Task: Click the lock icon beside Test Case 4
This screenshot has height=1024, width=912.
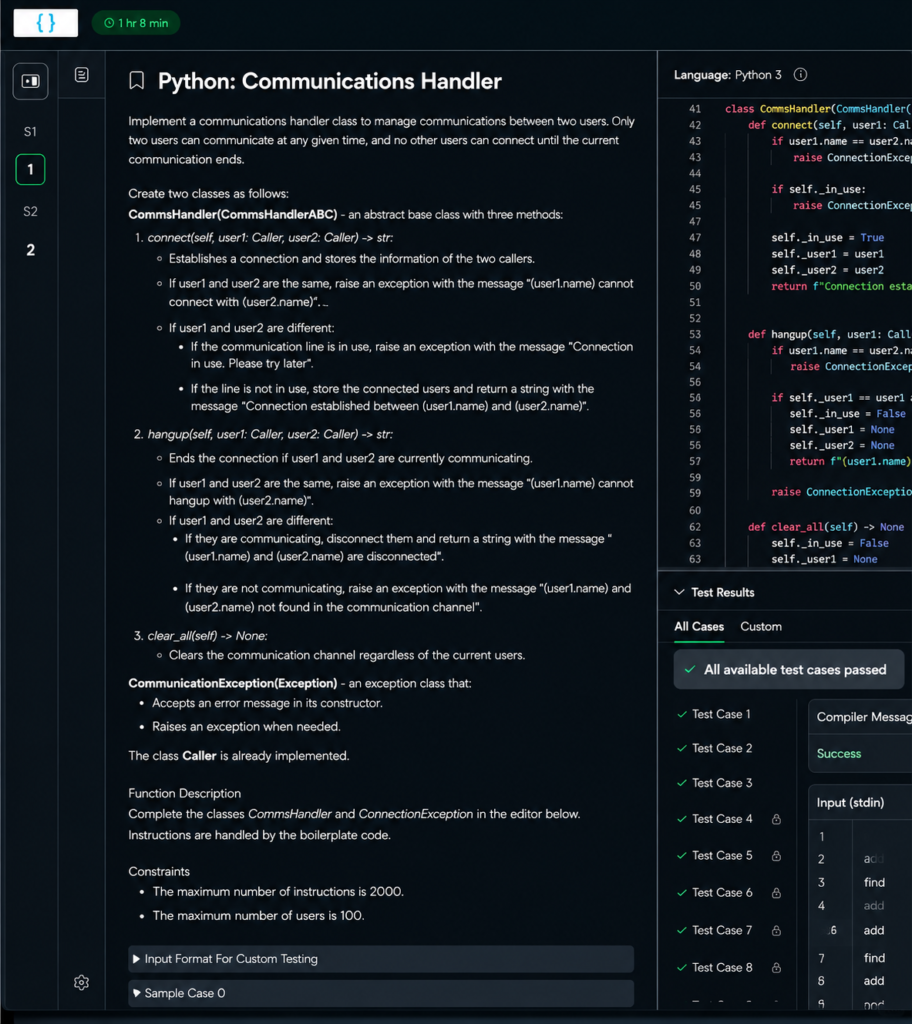Action: point(776,819)
